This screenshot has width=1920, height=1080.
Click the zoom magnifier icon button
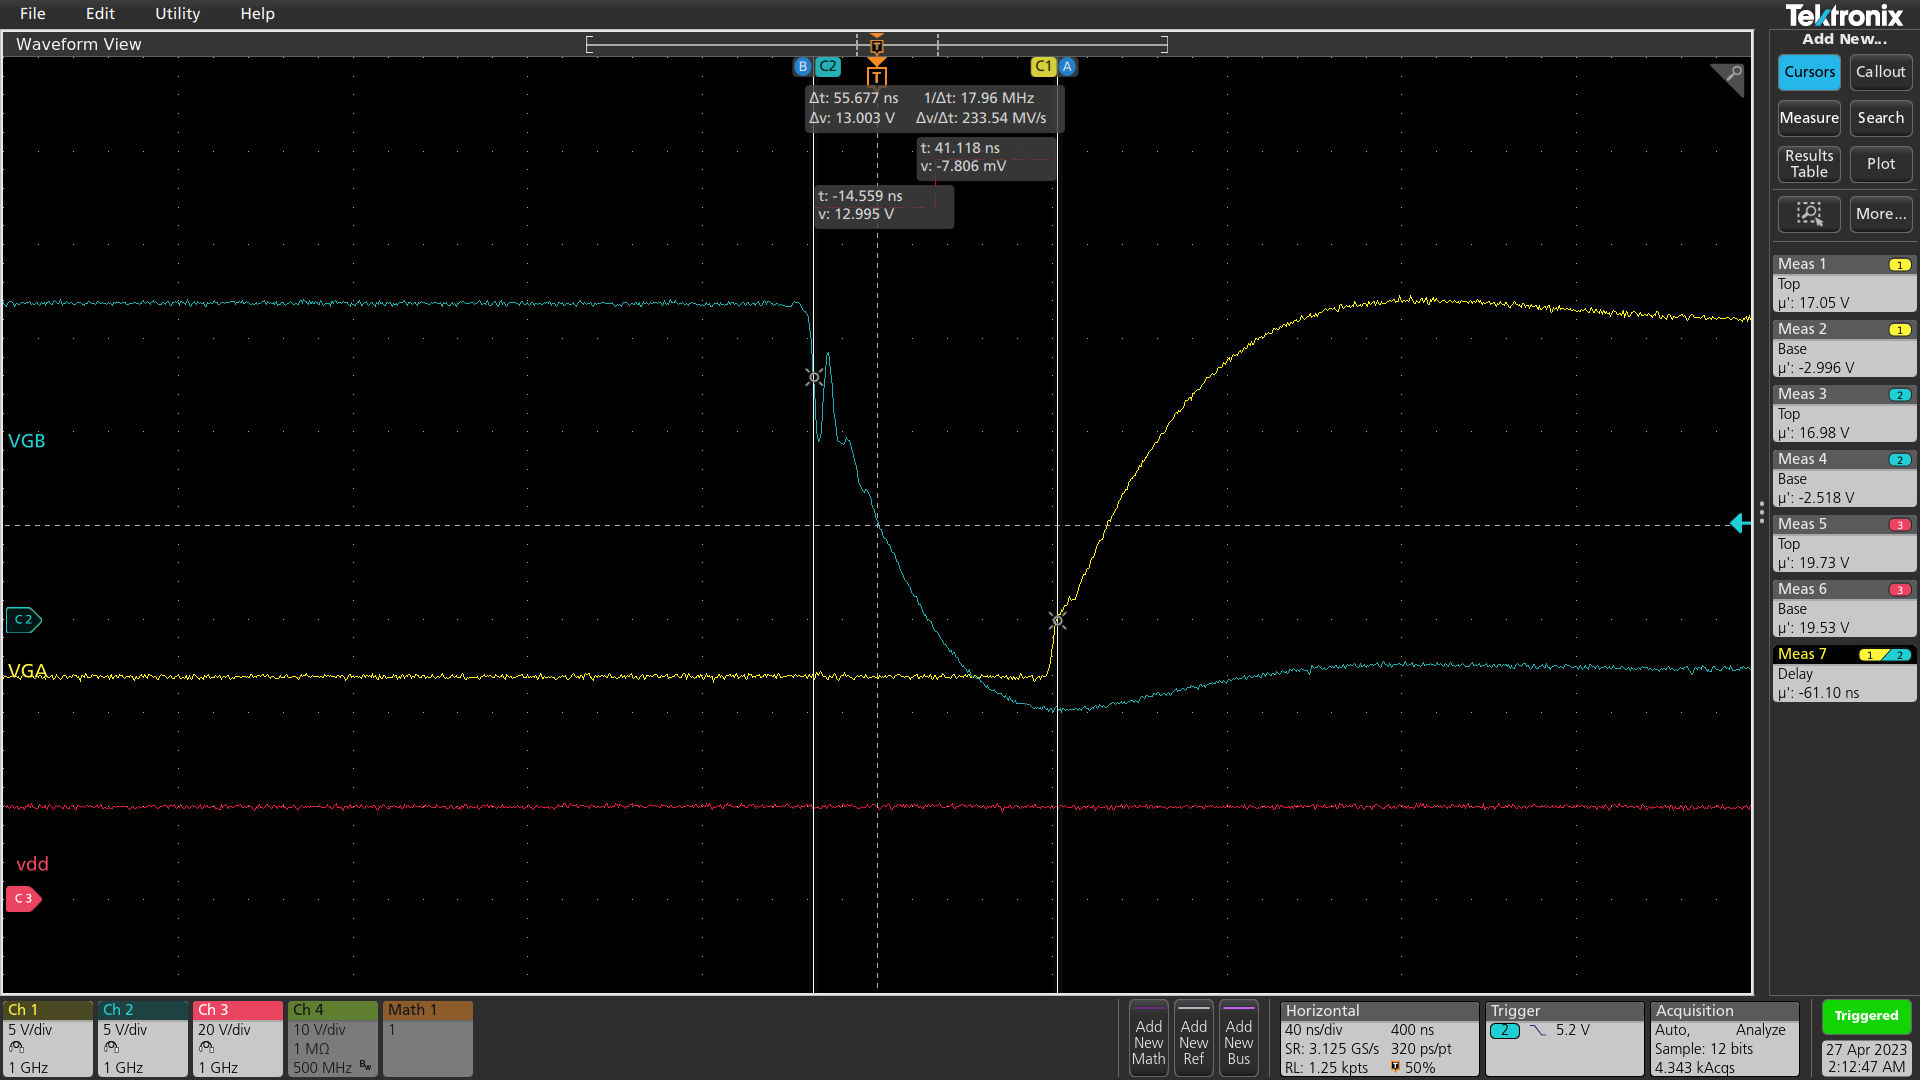click(x=1808, y=214)
